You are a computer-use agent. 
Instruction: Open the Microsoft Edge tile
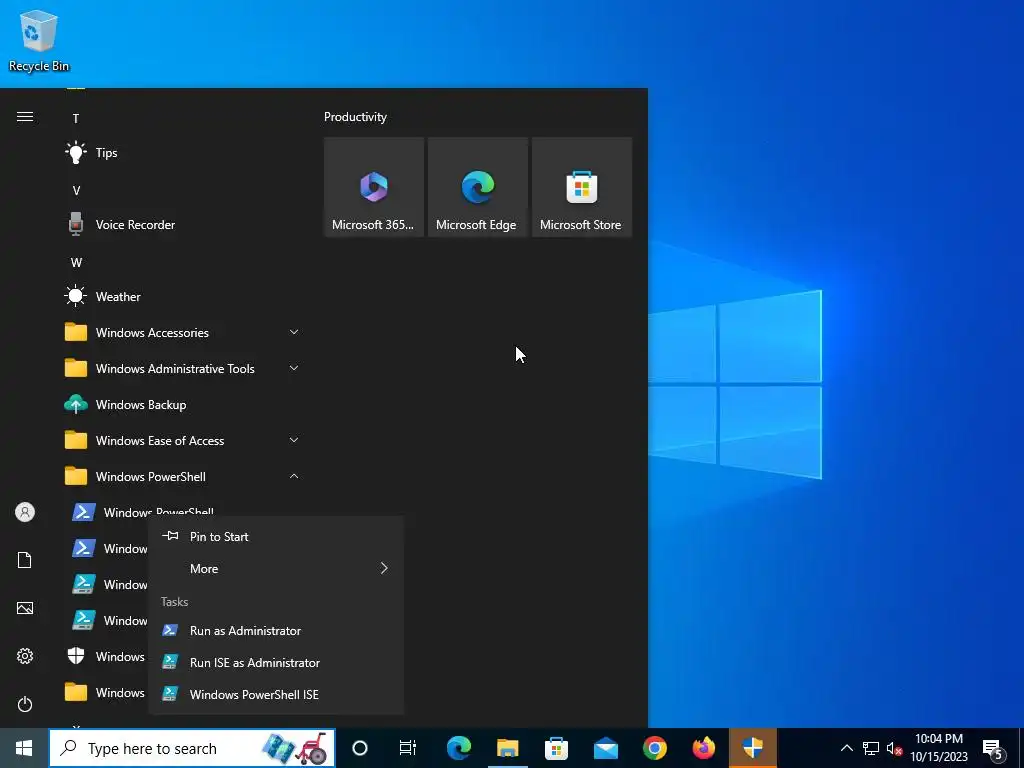477,187
